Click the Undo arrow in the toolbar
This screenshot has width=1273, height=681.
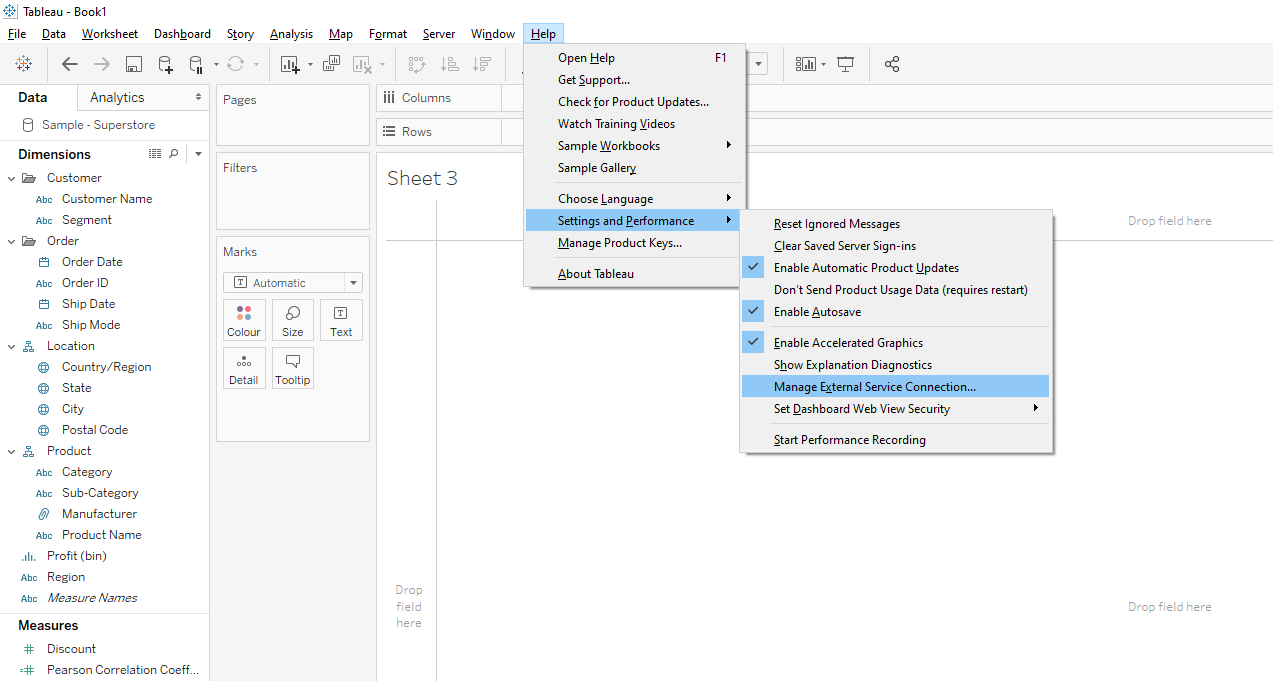click(x=69, y=64)
